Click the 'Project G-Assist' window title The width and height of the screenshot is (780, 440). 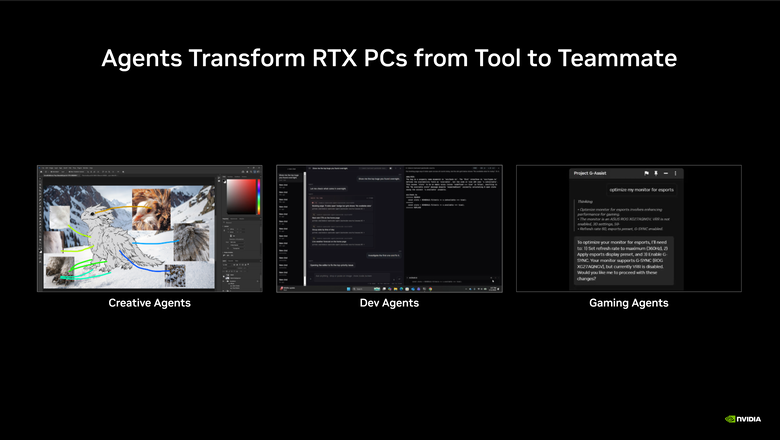pos(589,173)
